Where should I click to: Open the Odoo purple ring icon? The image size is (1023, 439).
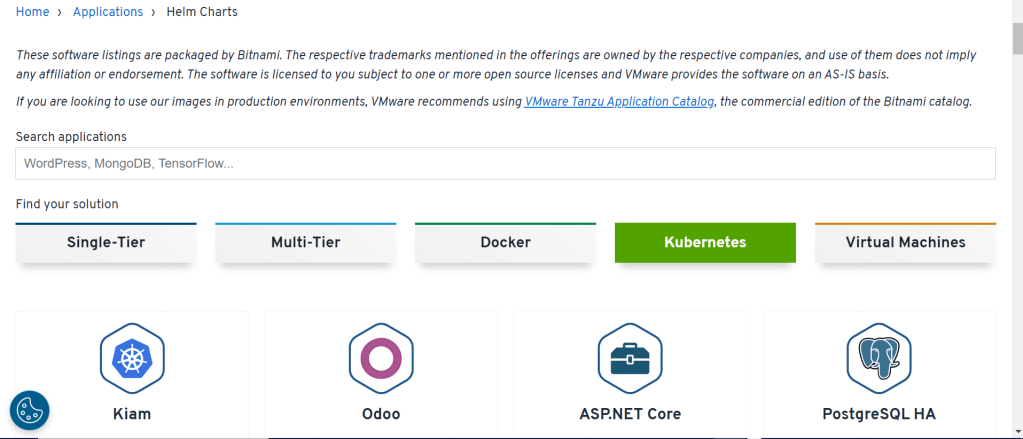click(382, 358)
